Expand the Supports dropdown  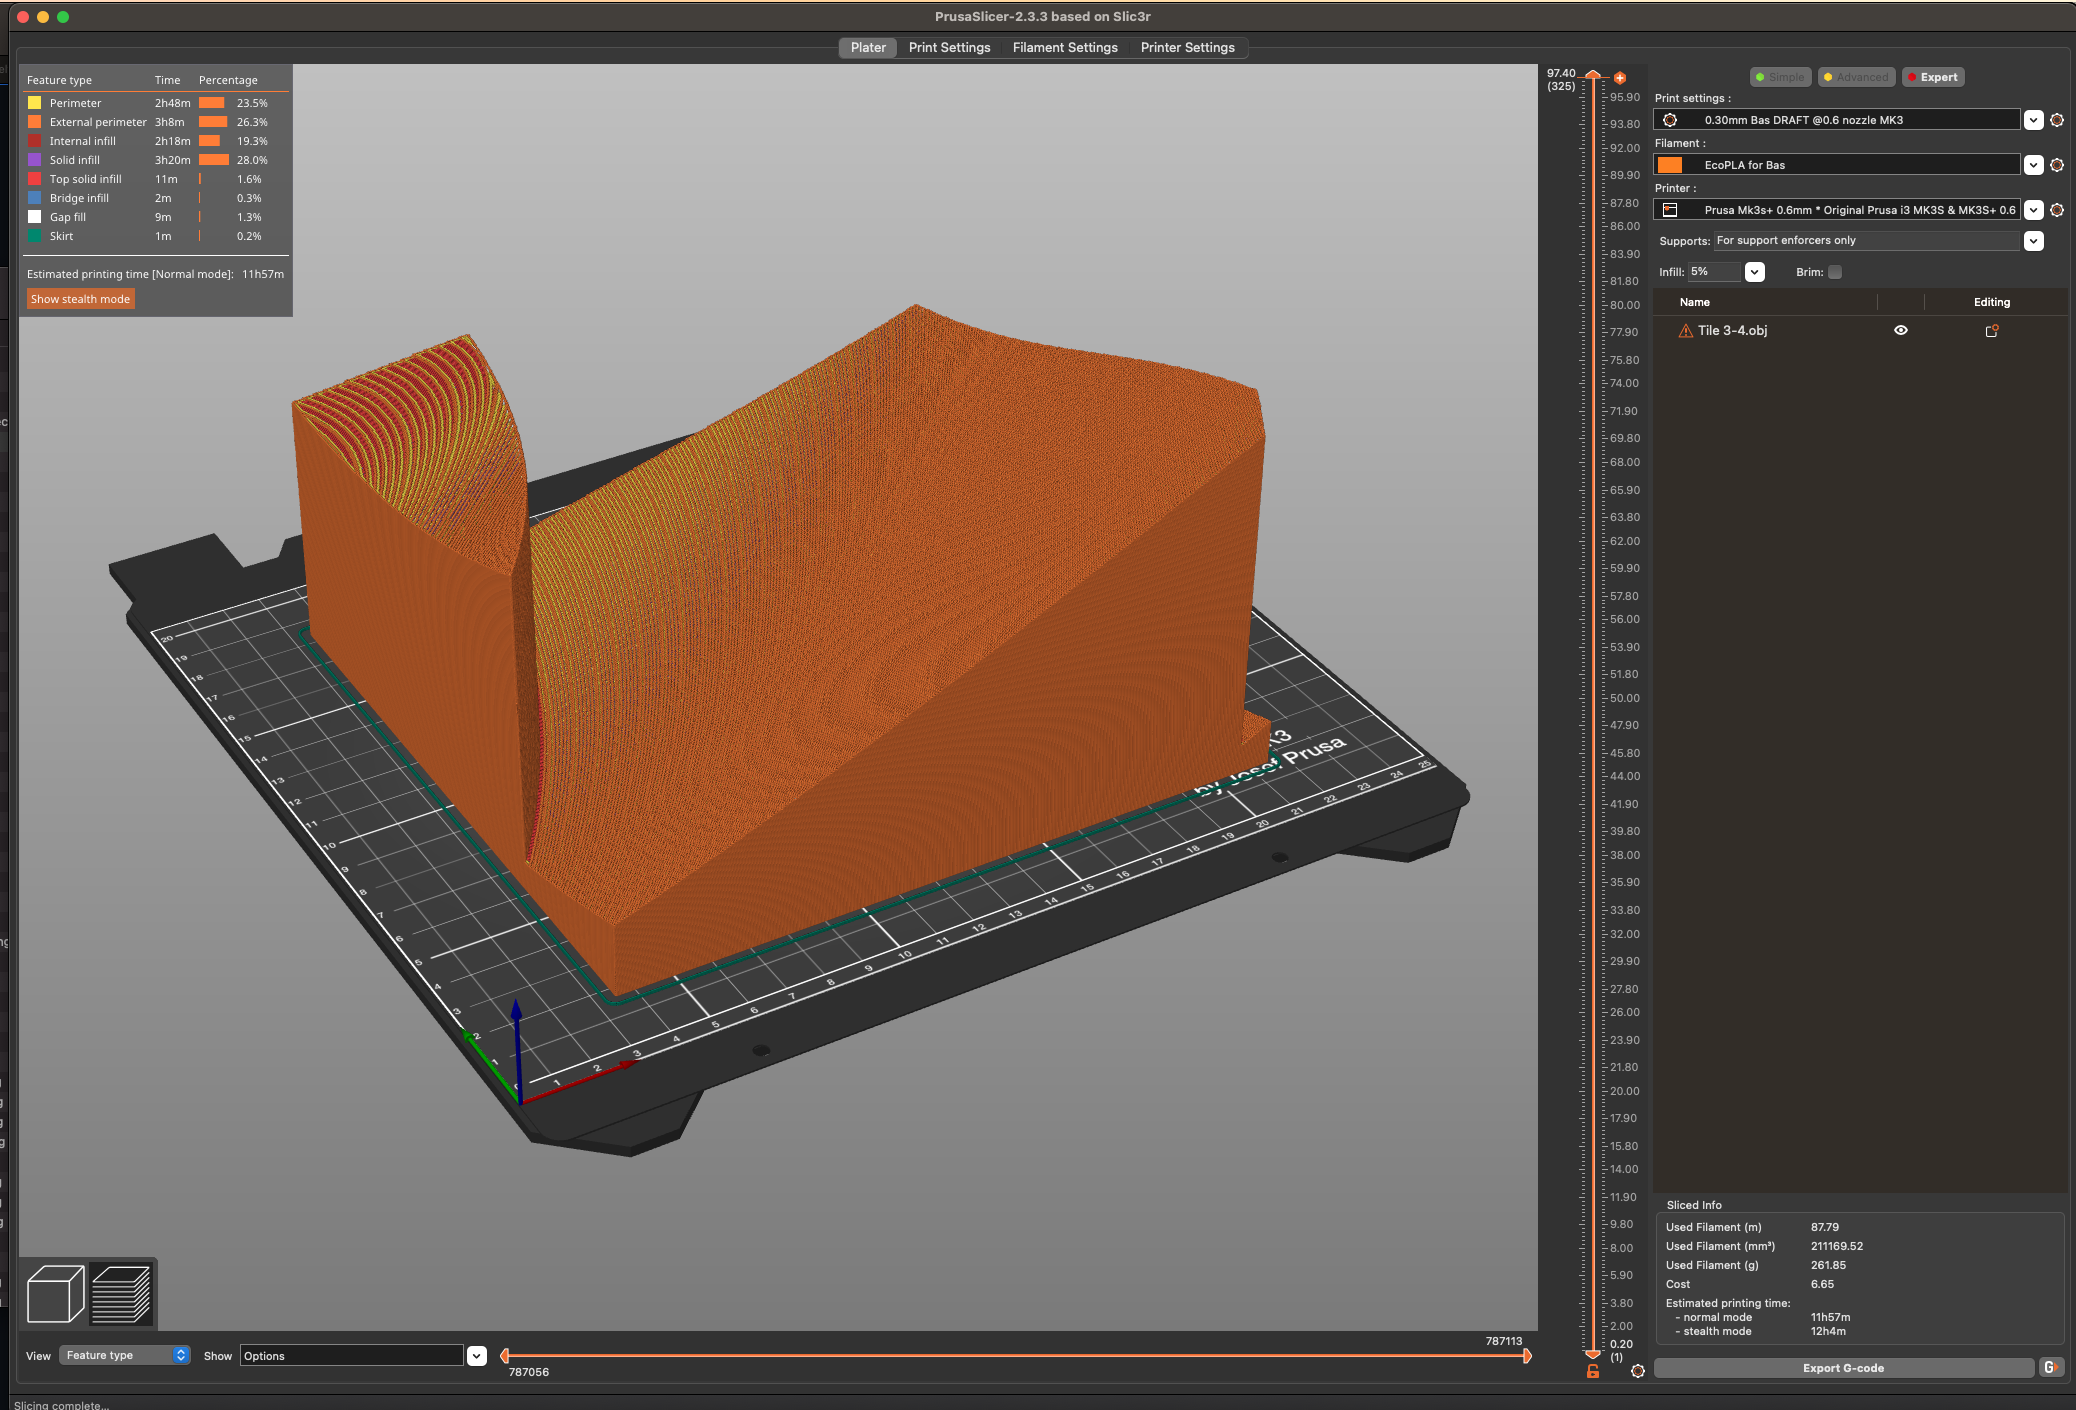(2033, 240)
